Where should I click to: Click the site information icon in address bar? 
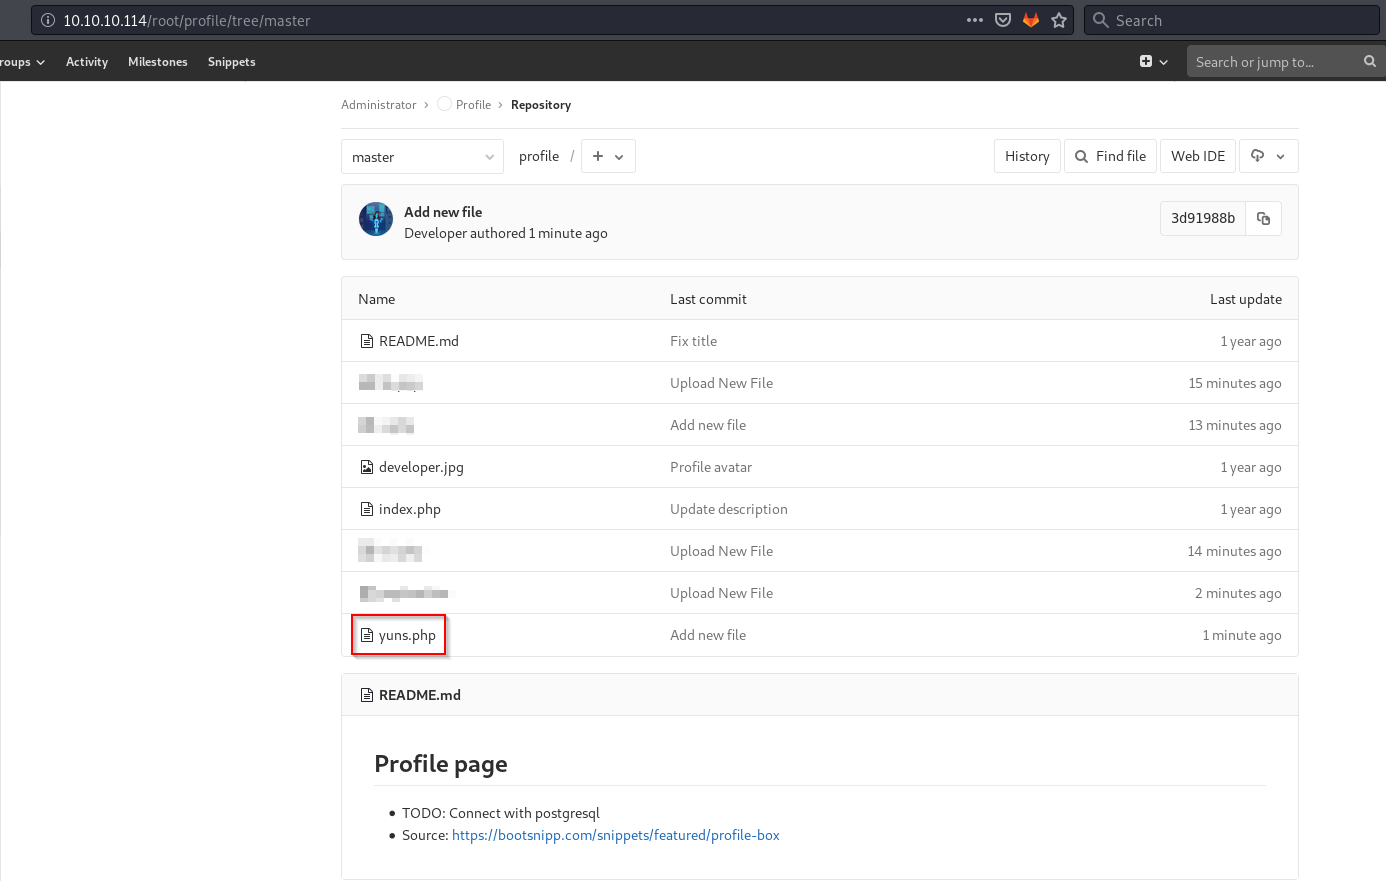point(47,20)
